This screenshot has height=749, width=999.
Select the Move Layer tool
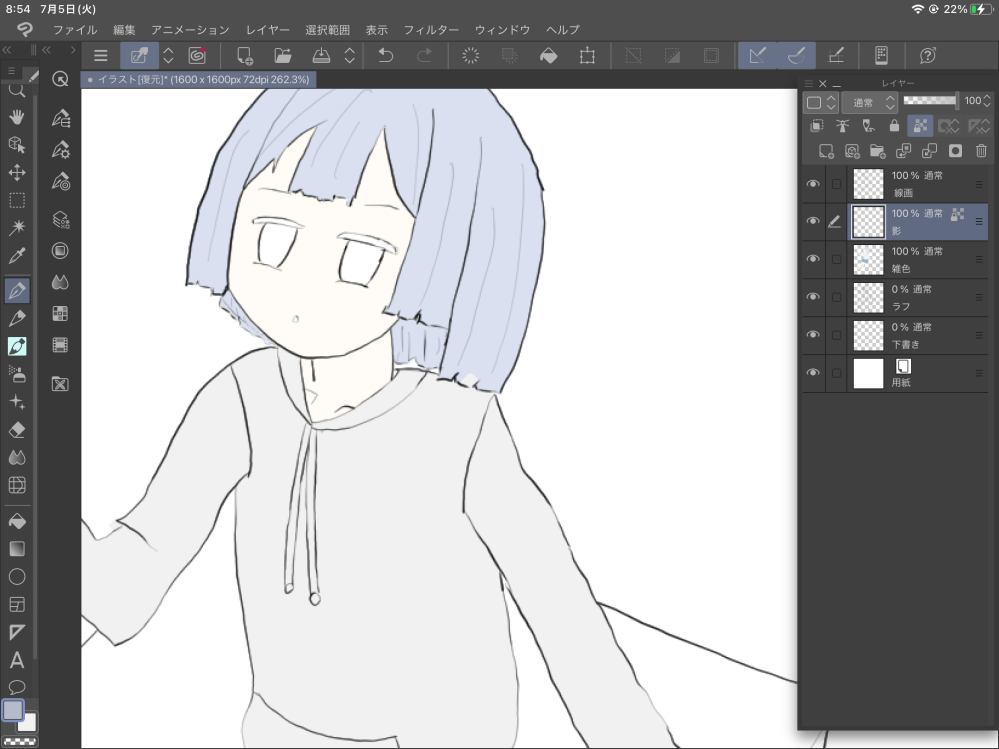[17, 173]
